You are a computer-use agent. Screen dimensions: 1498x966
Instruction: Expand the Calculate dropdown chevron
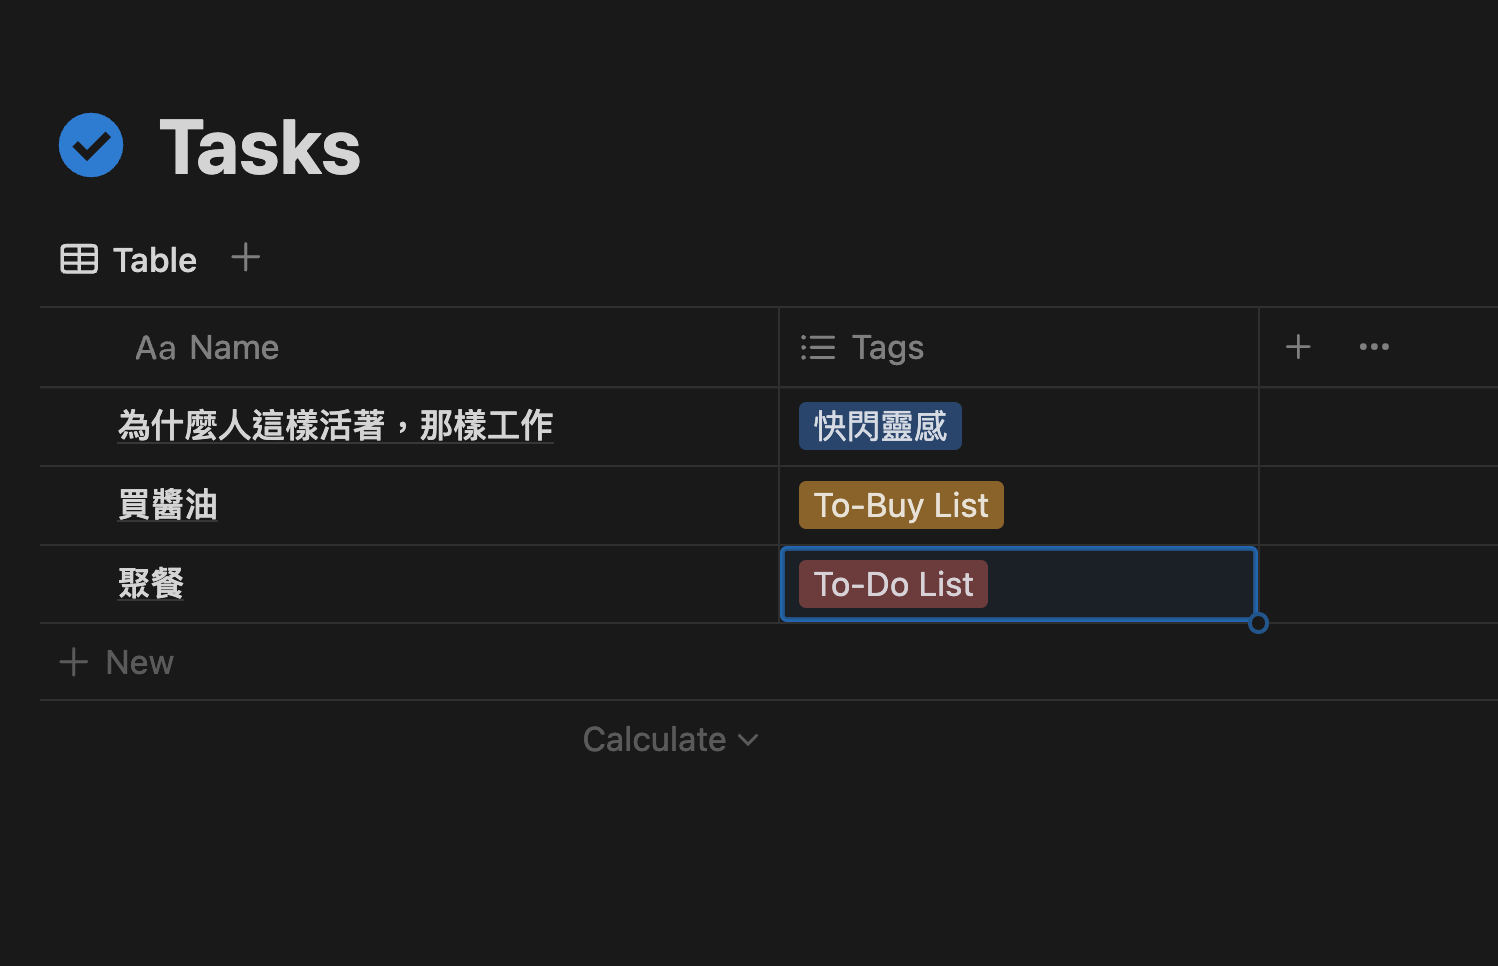(748, 740)
